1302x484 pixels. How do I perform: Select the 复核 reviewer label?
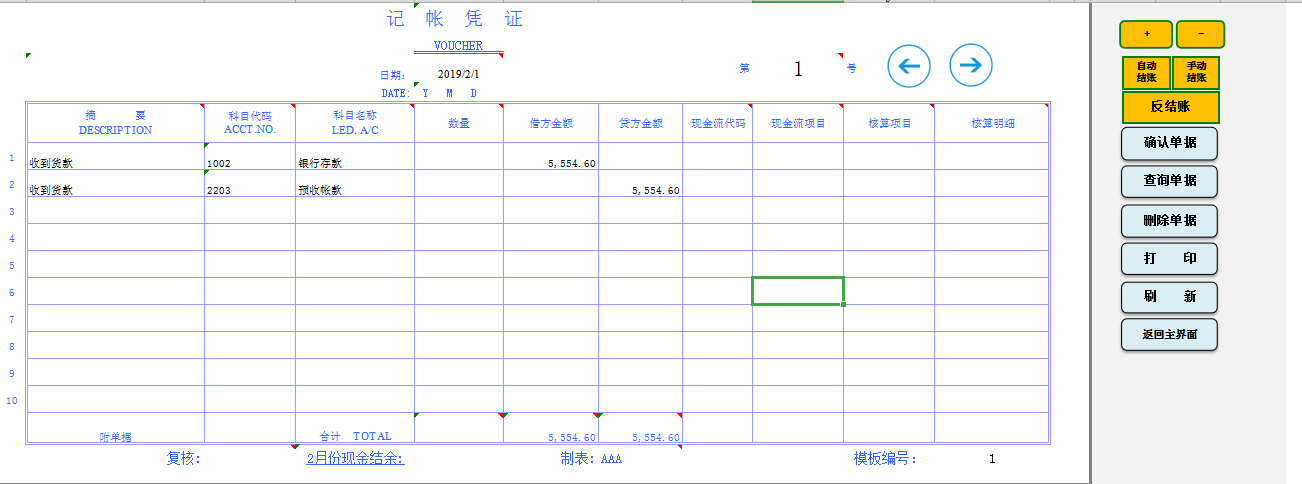point(184,459)
